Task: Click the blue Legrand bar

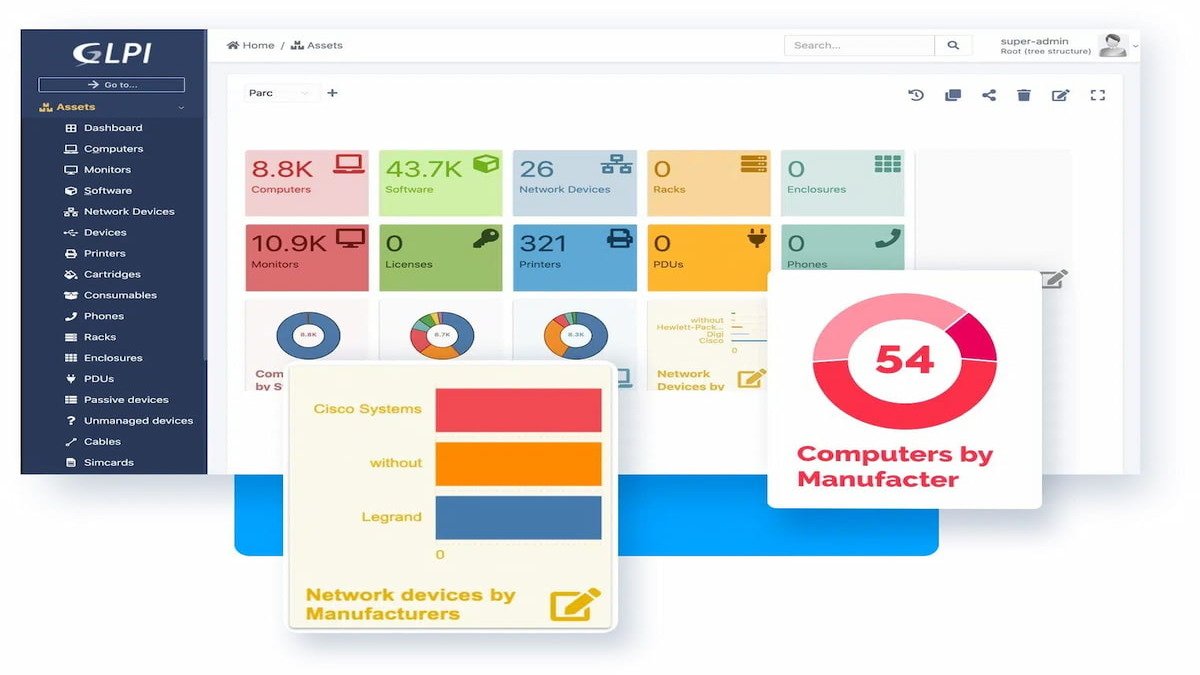Action: tap(518, 518)
